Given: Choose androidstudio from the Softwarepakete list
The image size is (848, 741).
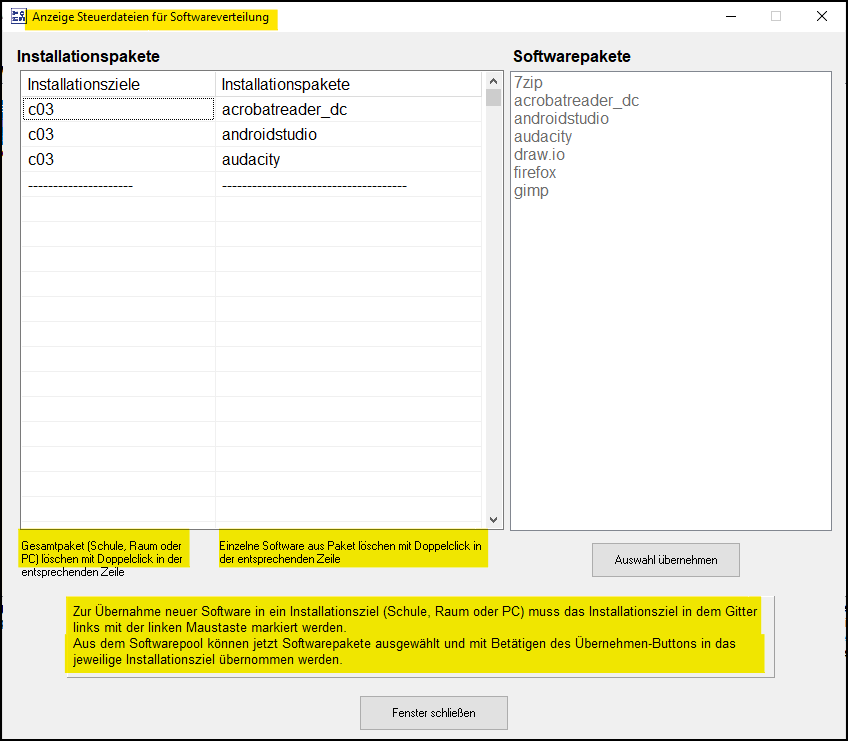Looking at the screenshot, I should tap(561, 119).
